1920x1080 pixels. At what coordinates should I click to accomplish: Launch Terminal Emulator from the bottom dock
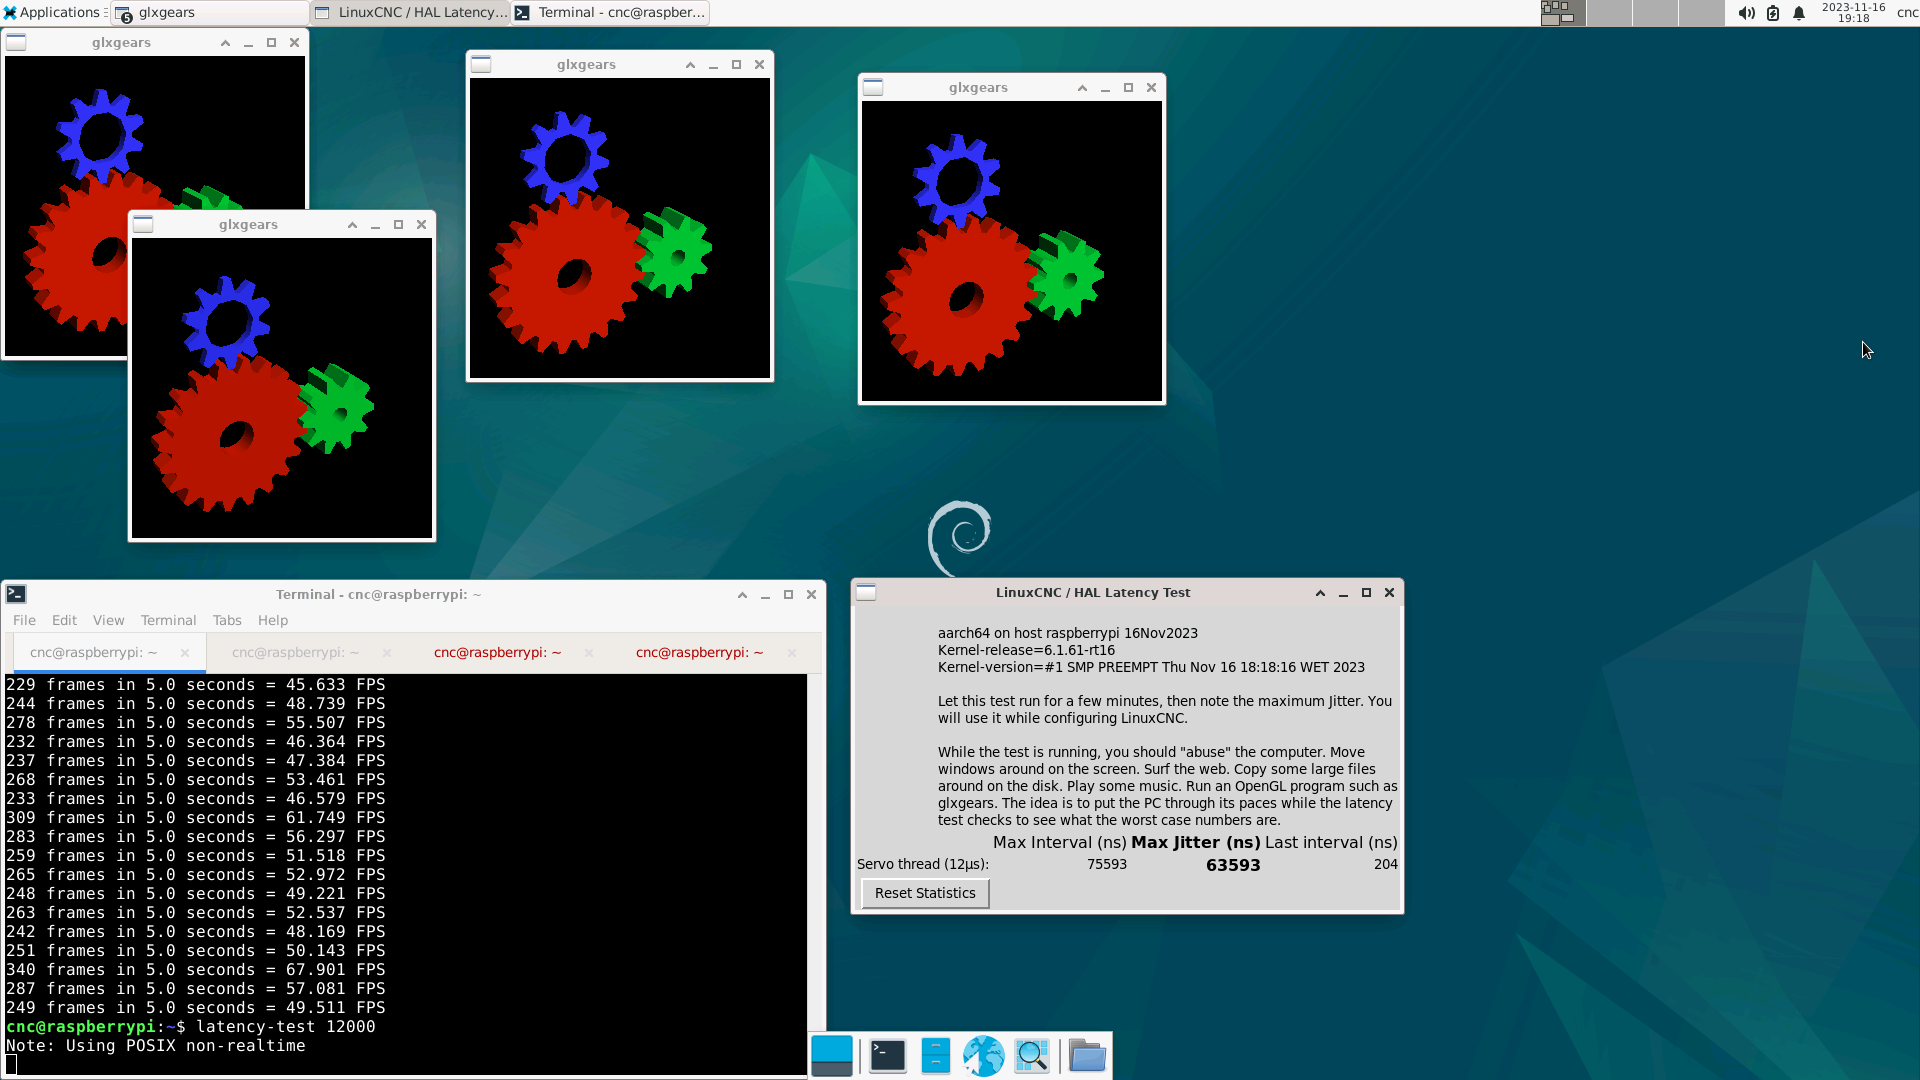pyautogui.click(x=887, y=1056)
